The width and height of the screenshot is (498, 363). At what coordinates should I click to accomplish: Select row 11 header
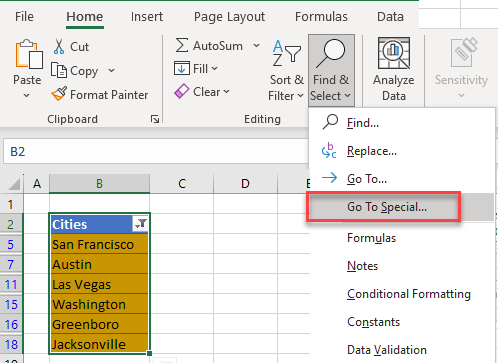click(x=11, y=284)
